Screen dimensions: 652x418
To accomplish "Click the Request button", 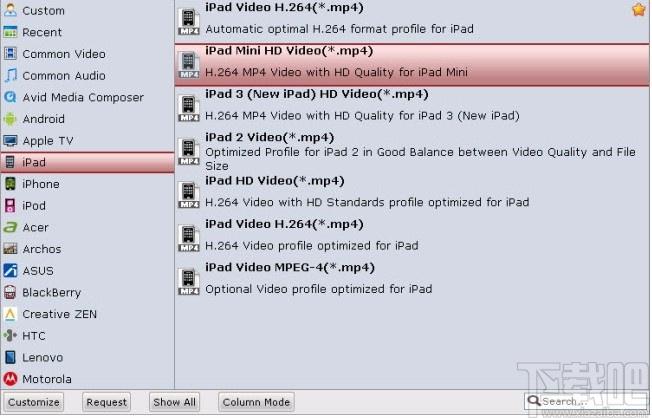I will (x=106, y=402).
